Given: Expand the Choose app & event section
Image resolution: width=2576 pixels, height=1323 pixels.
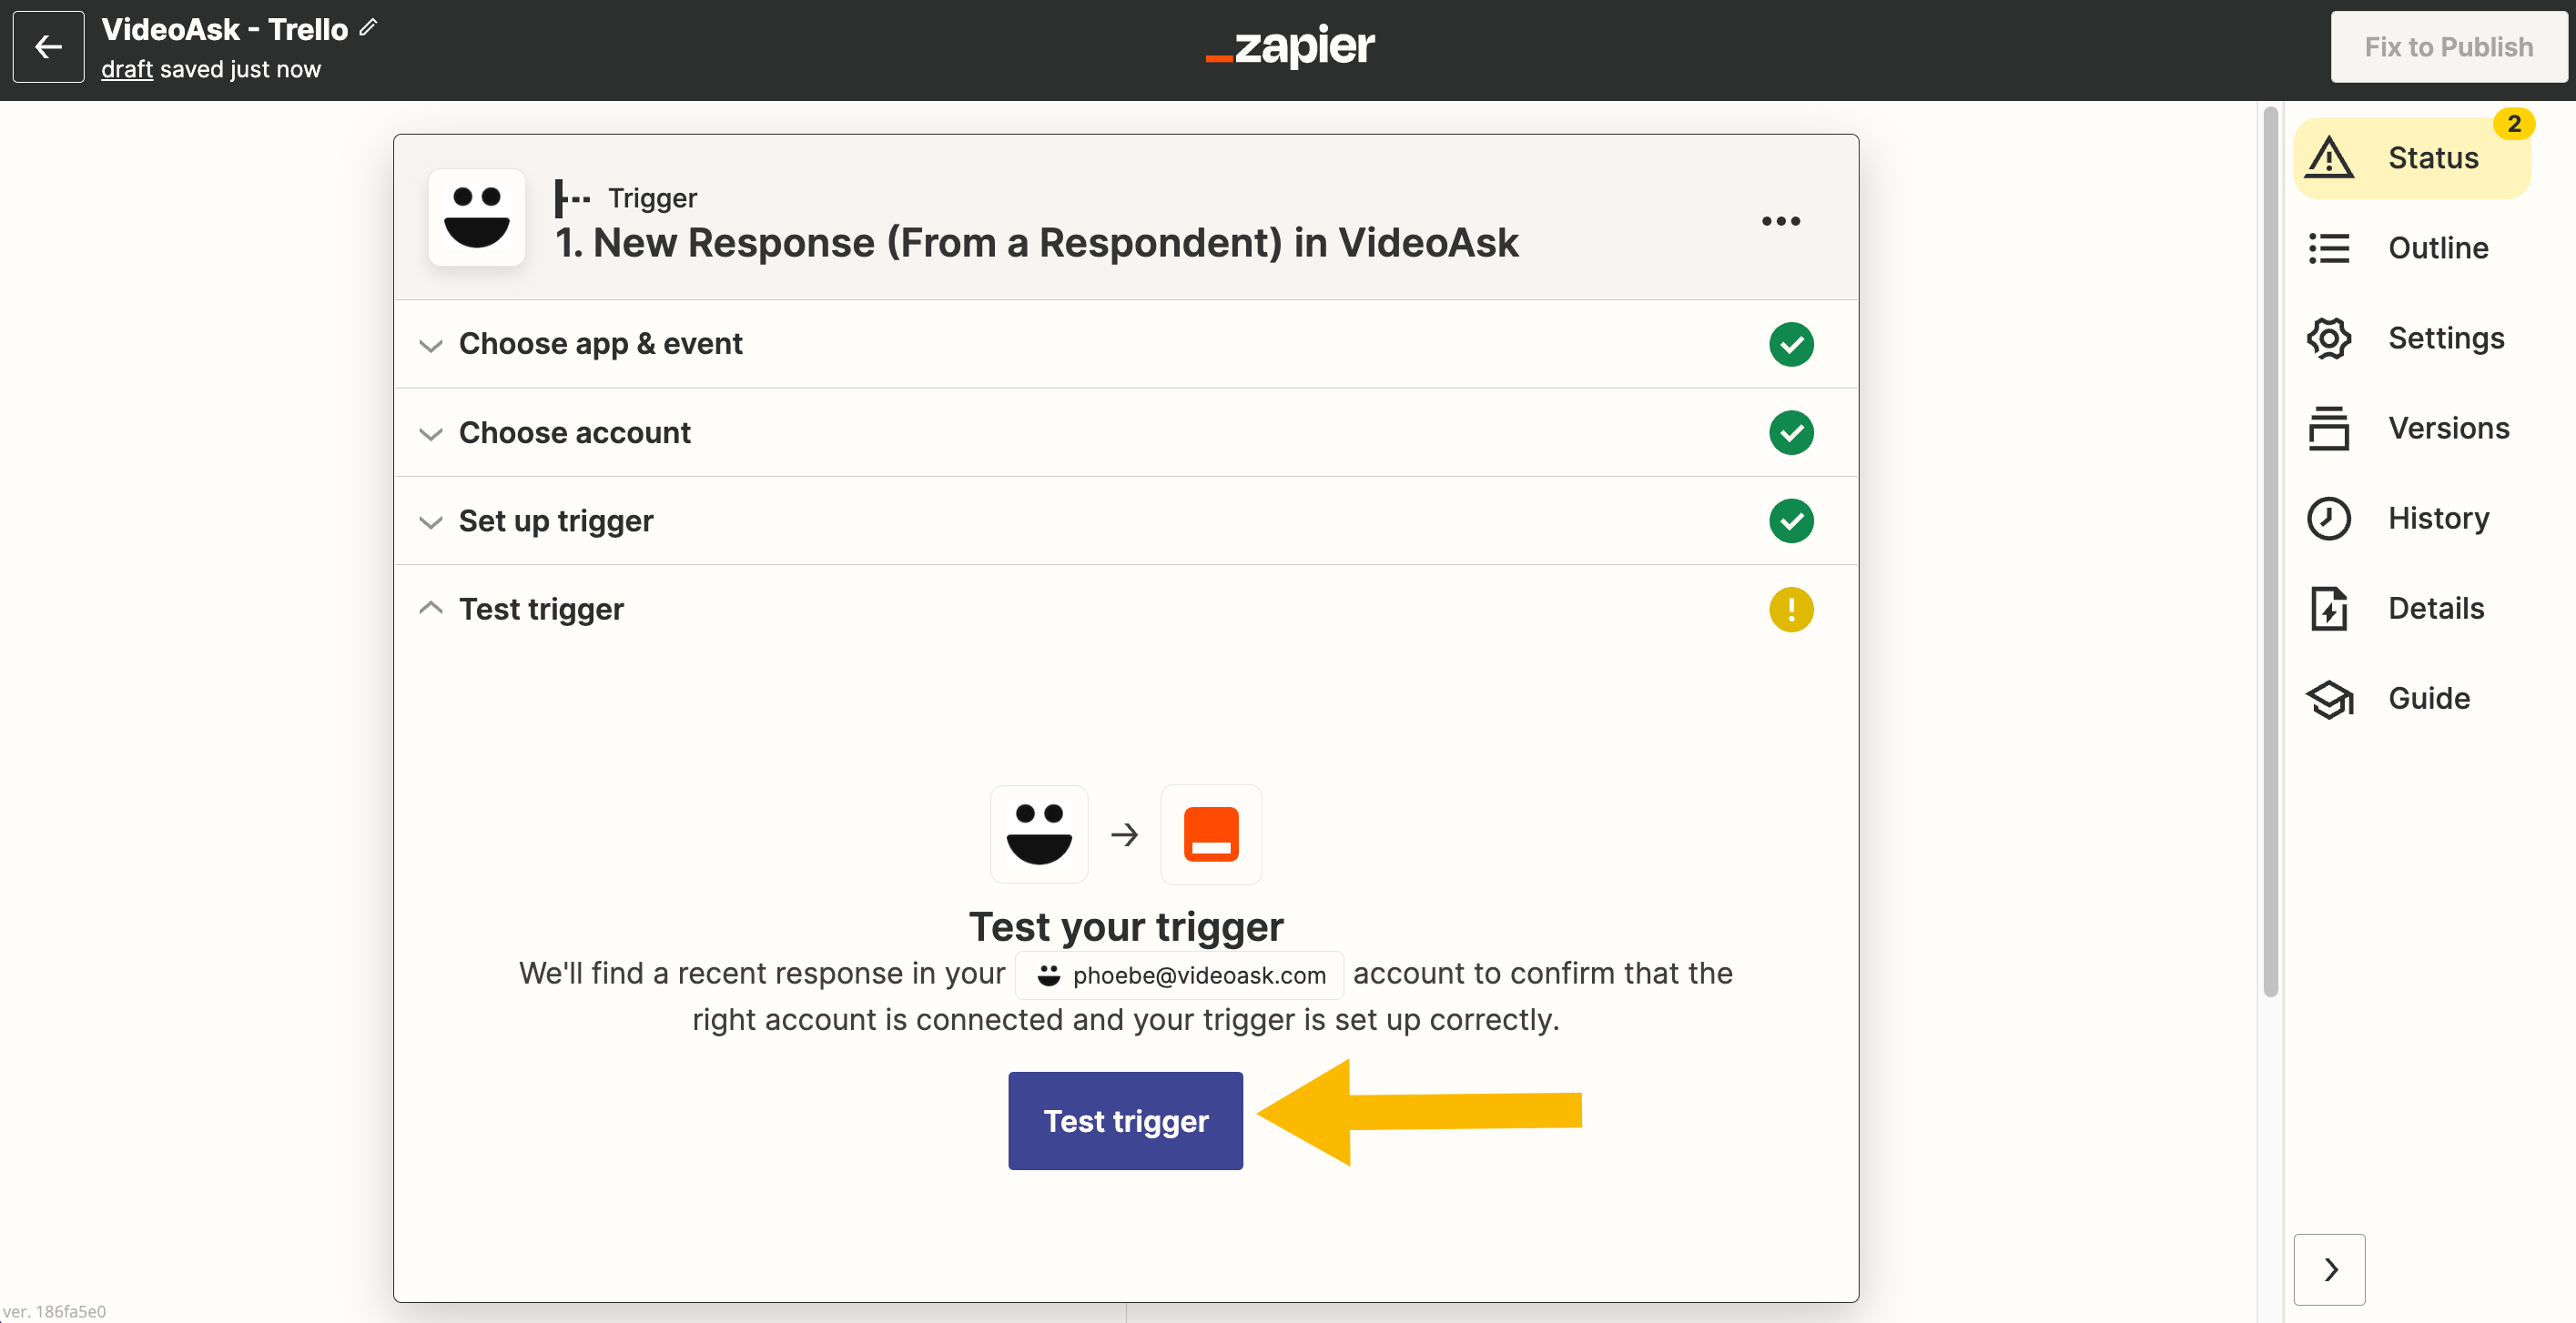Looking at the screenshot, I should click(x=601, y=344).
